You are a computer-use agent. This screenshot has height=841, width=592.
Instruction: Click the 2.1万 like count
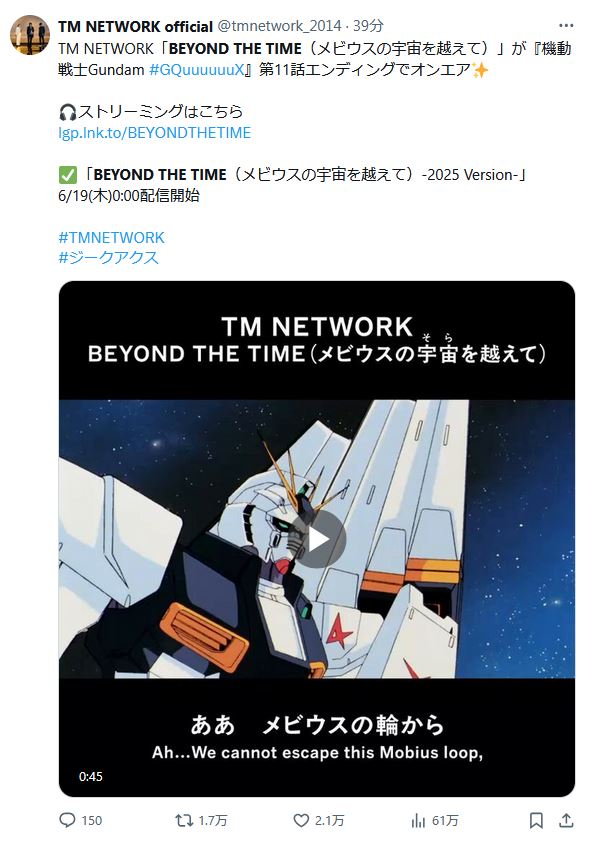(x=329, y=821)
